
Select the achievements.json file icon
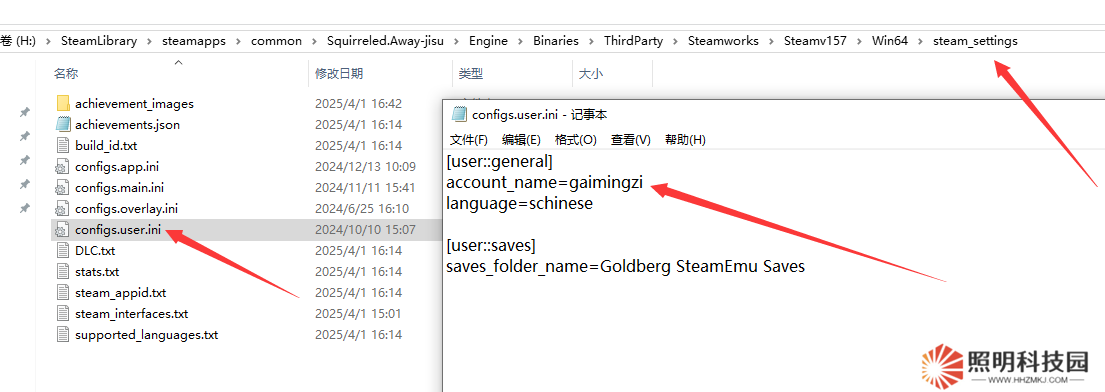pyautogui.click(x=63, y=125)
